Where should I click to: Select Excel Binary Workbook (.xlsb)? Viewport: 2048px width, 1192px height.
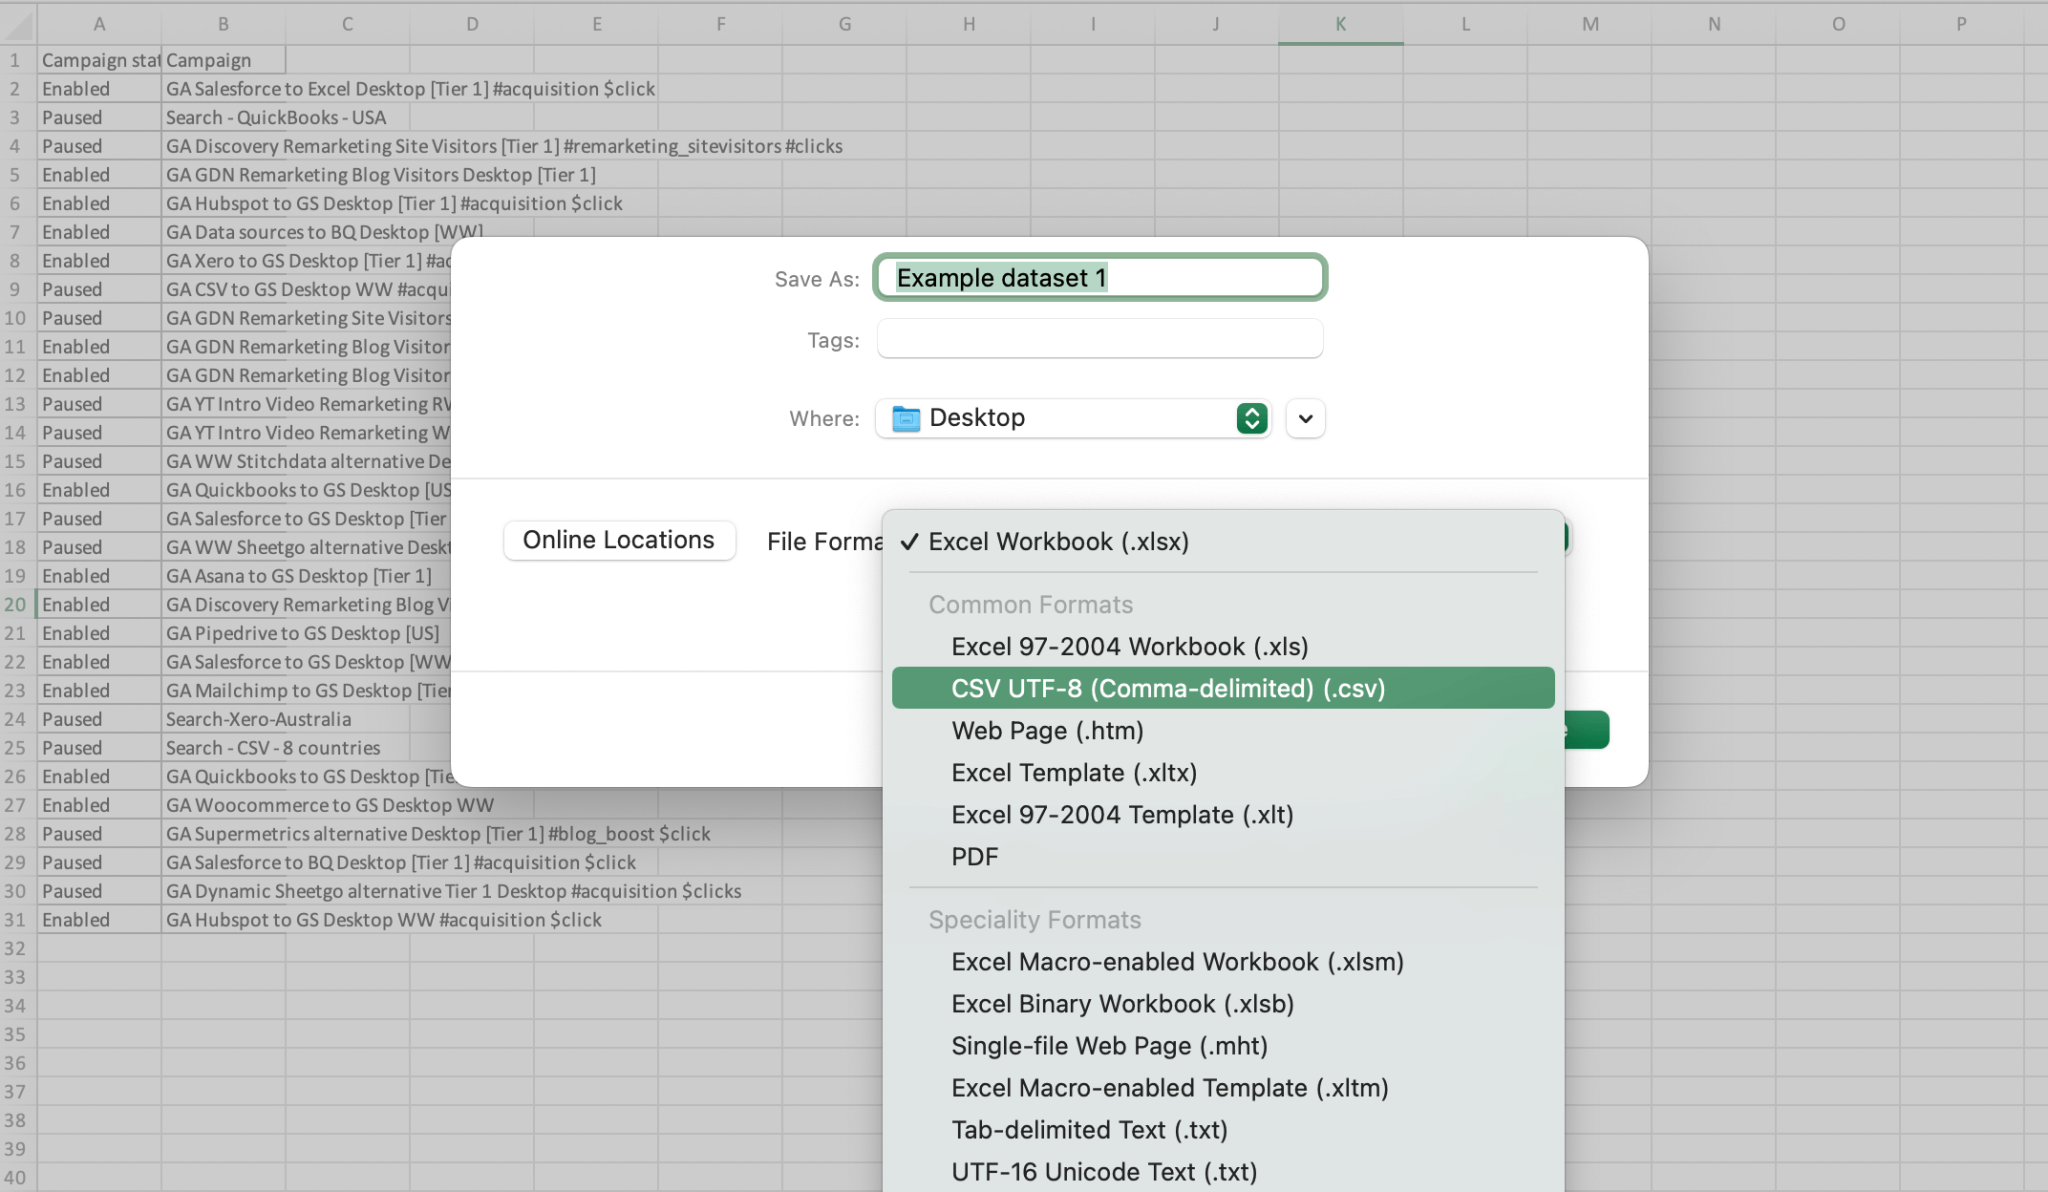pos(1223,1004)
